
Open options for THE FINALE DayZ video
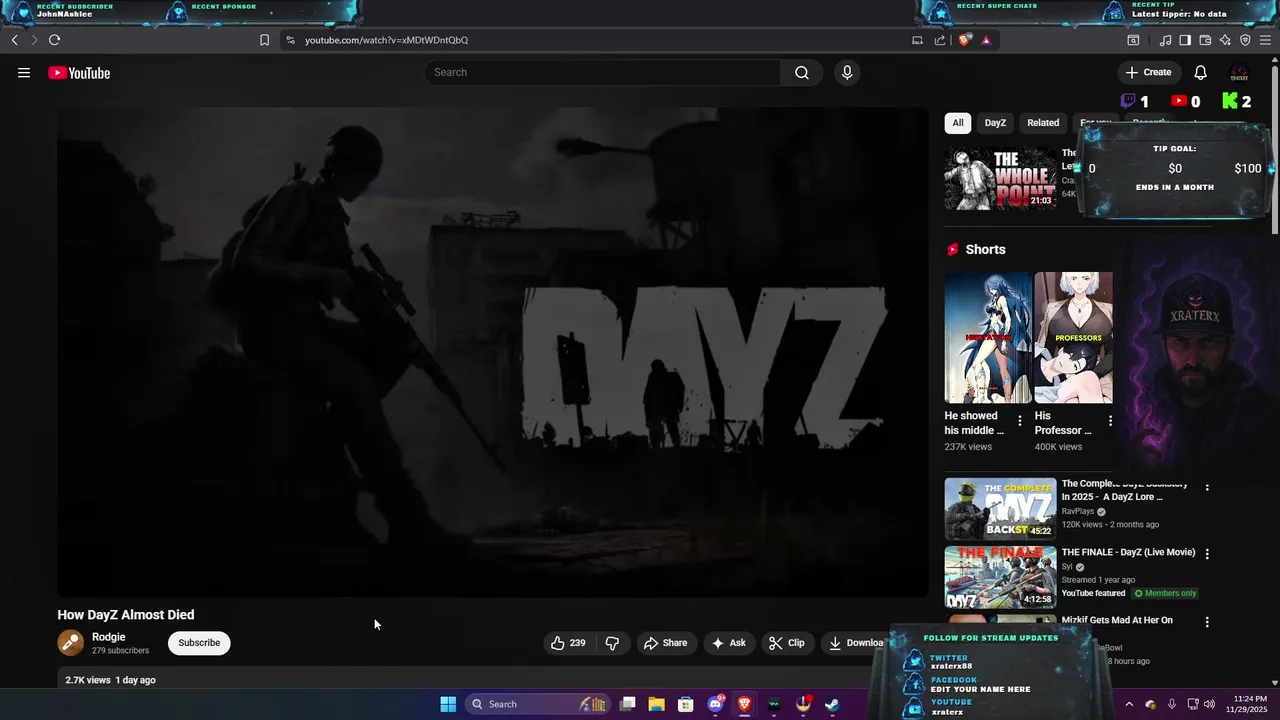pyautogui.click(x=1207, y=554)
